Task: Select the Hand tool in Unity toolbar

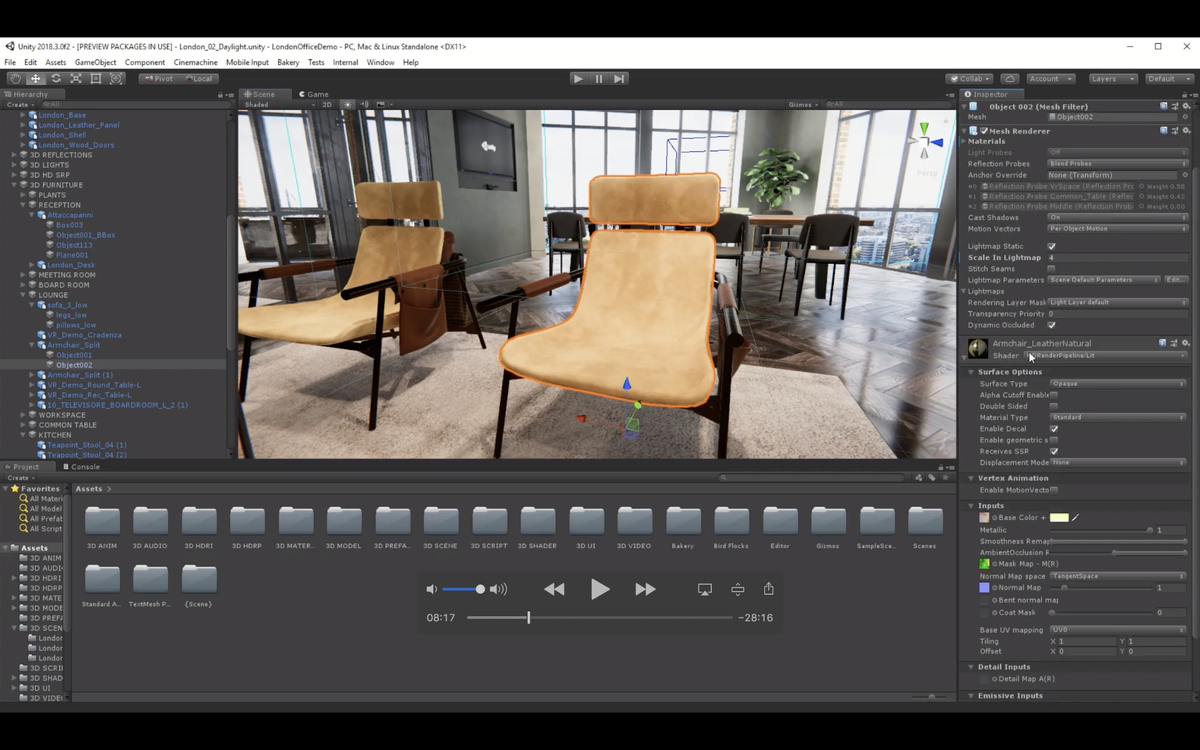Action: point(15,78)
